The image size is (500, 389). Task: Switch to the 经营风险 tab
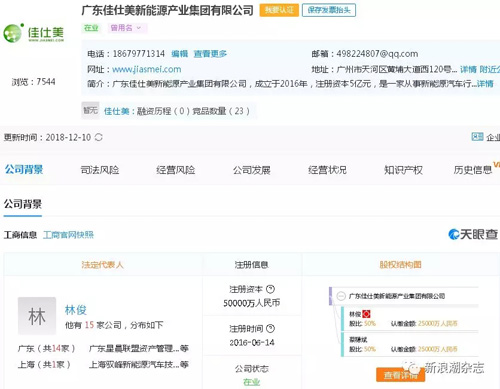coord(176,170)
